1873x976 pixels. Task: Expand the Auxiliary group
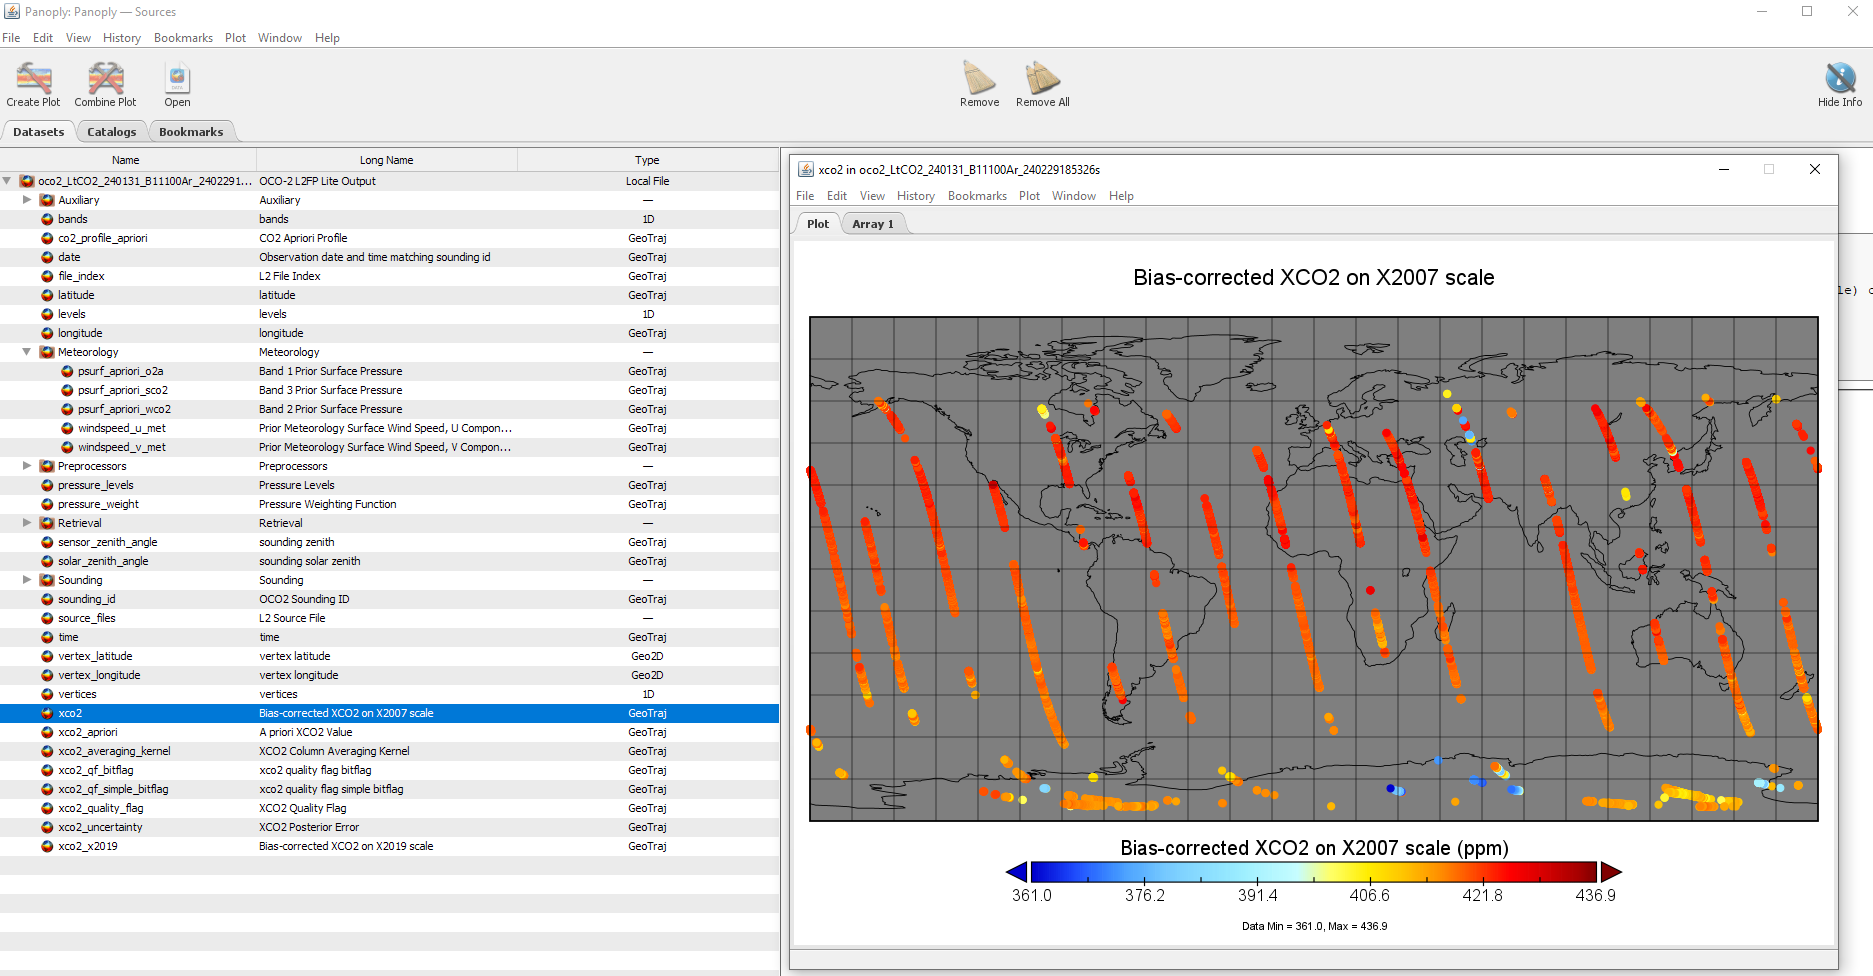coord(27,200)
